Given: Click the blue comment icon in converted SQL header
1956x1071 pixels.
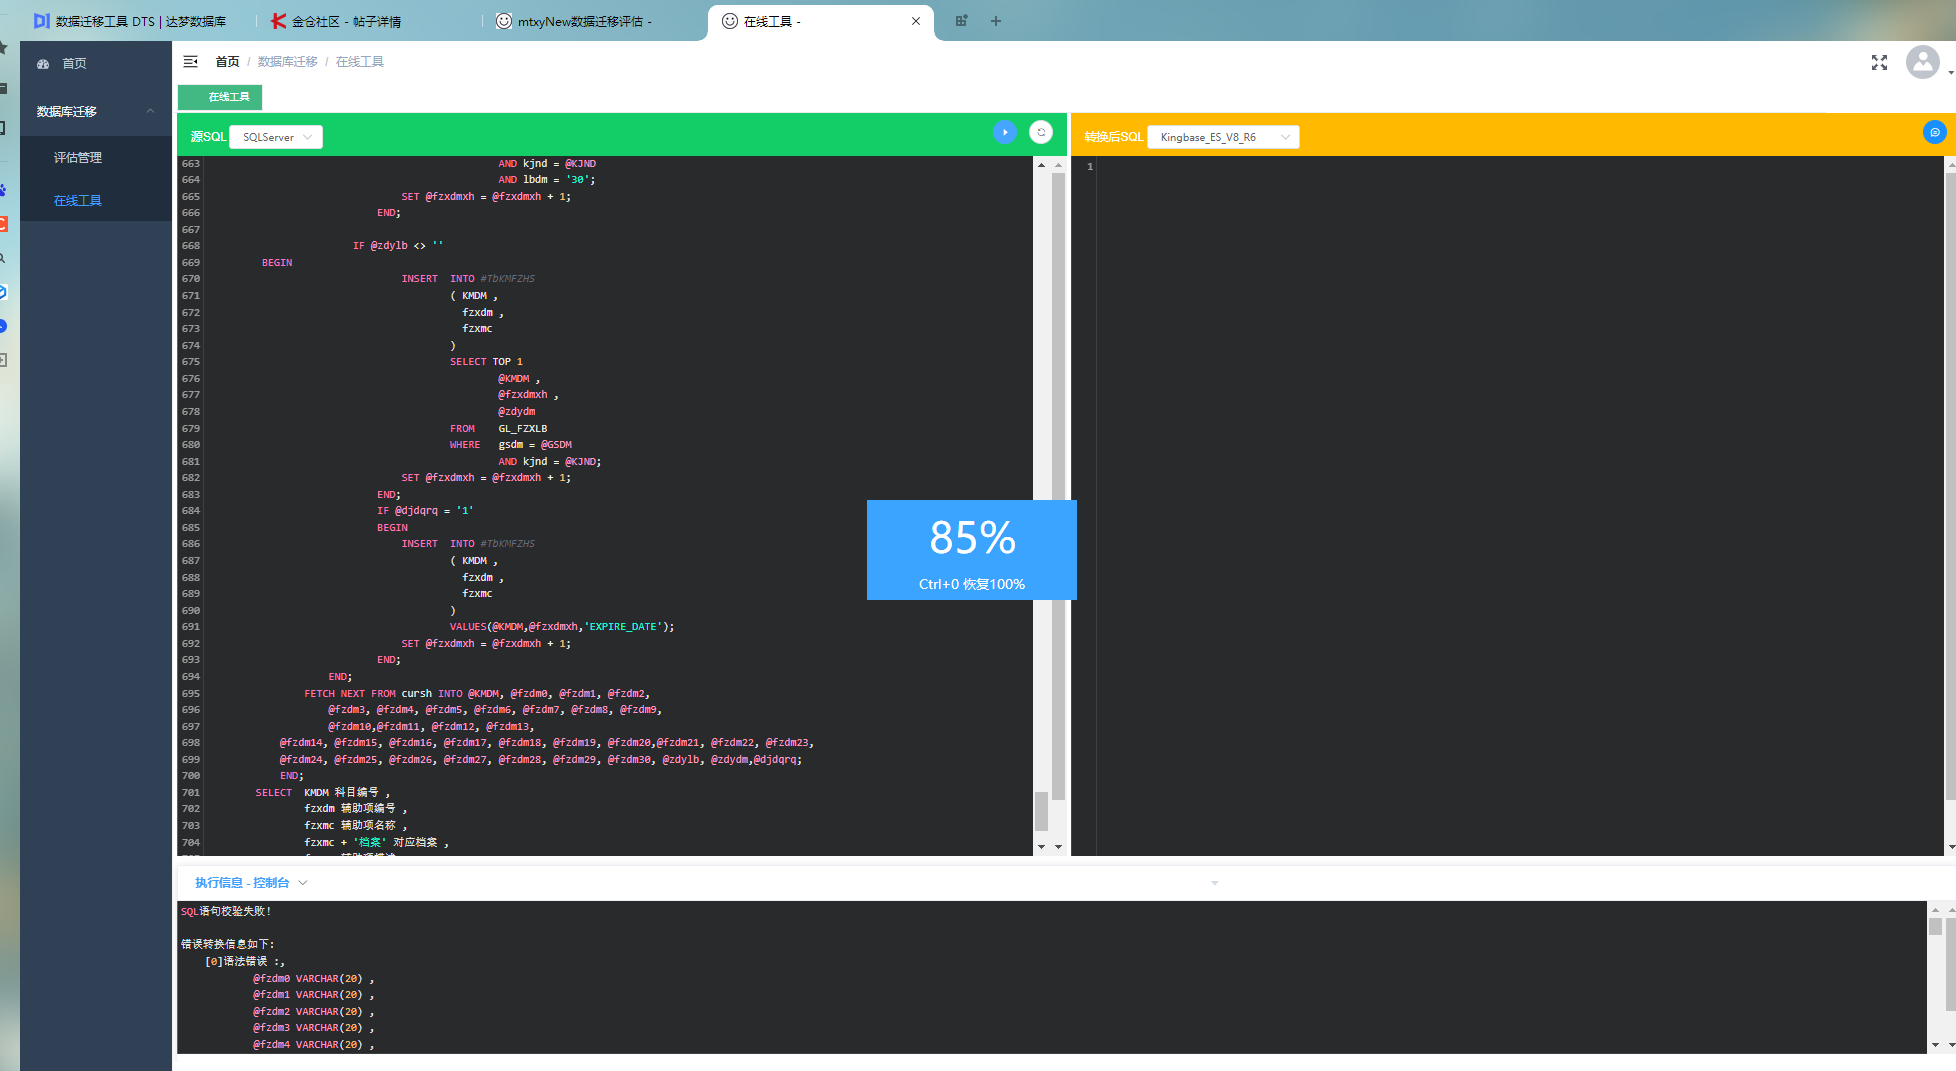Looking at the screenshot, I should pyautogui.click(x=1934, y=132).
